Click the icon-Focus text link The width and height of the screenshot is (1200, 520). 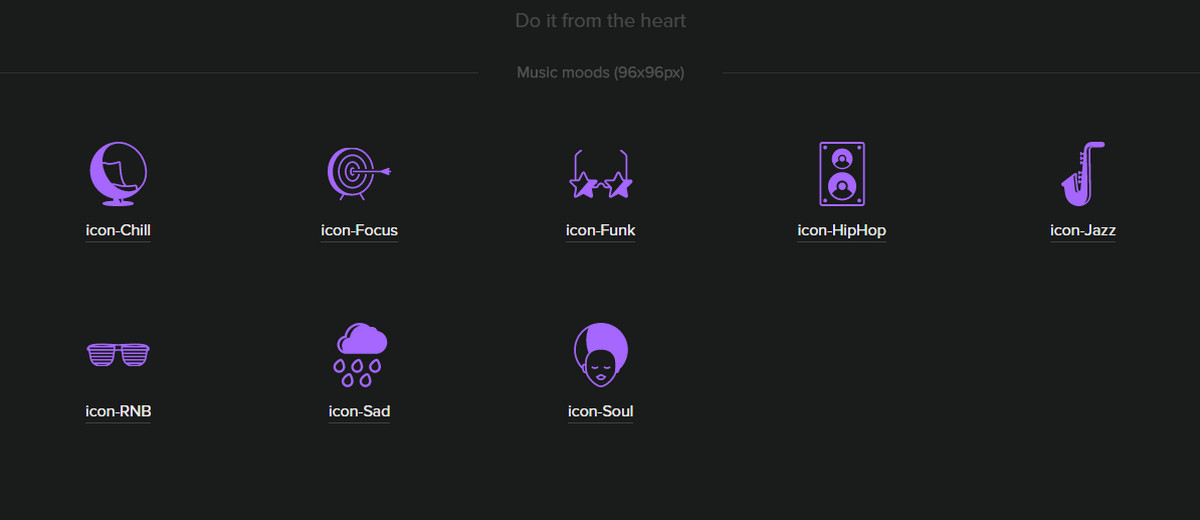tap(359, 231)
